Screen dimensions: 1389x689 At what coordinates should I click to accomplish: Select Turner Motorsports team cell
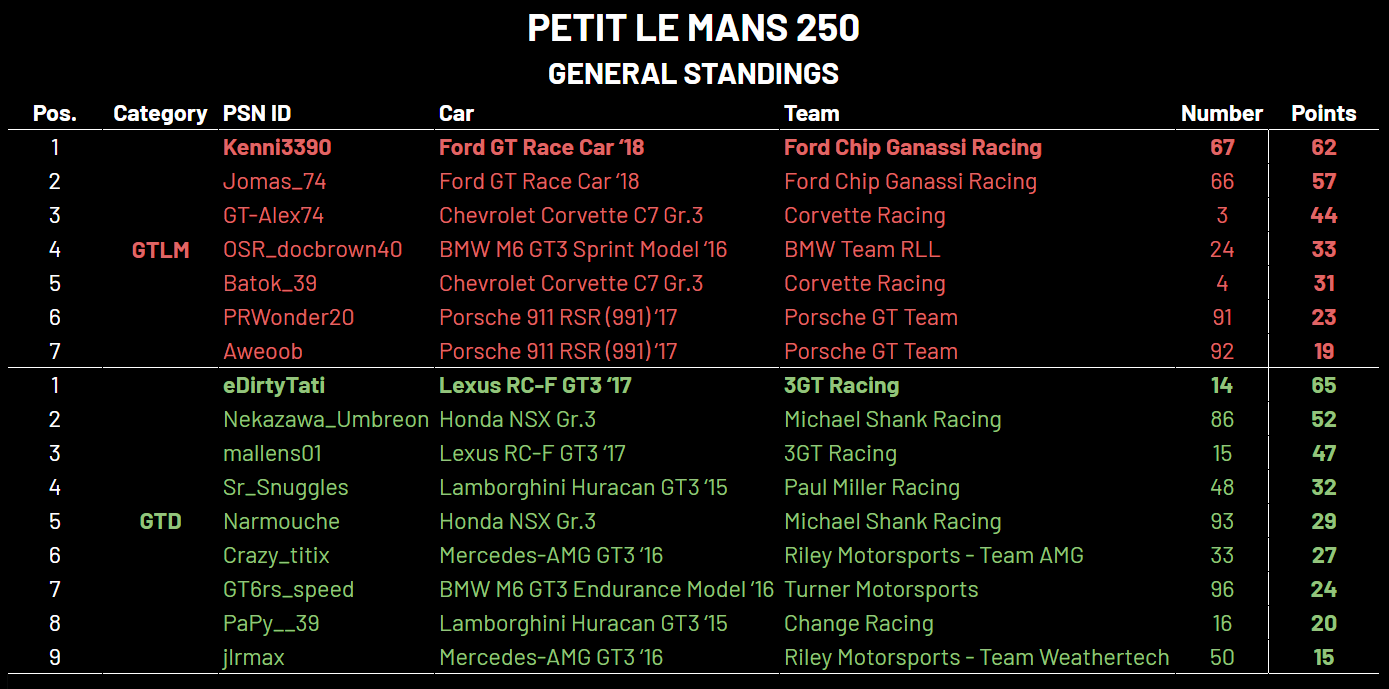point(881,589)
